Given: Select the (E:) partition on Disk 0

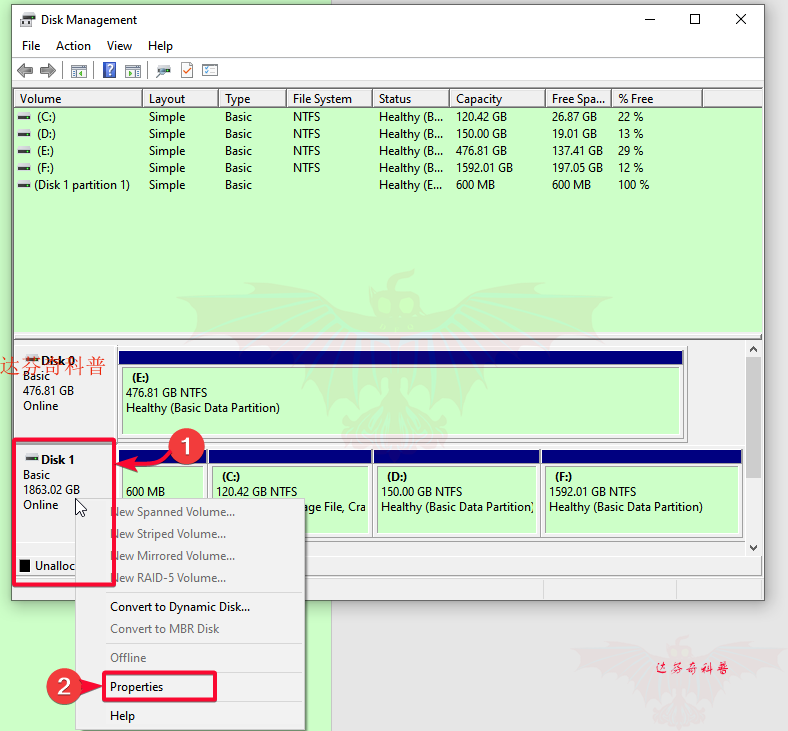Looking at the screenshot, I should point(400,400).
